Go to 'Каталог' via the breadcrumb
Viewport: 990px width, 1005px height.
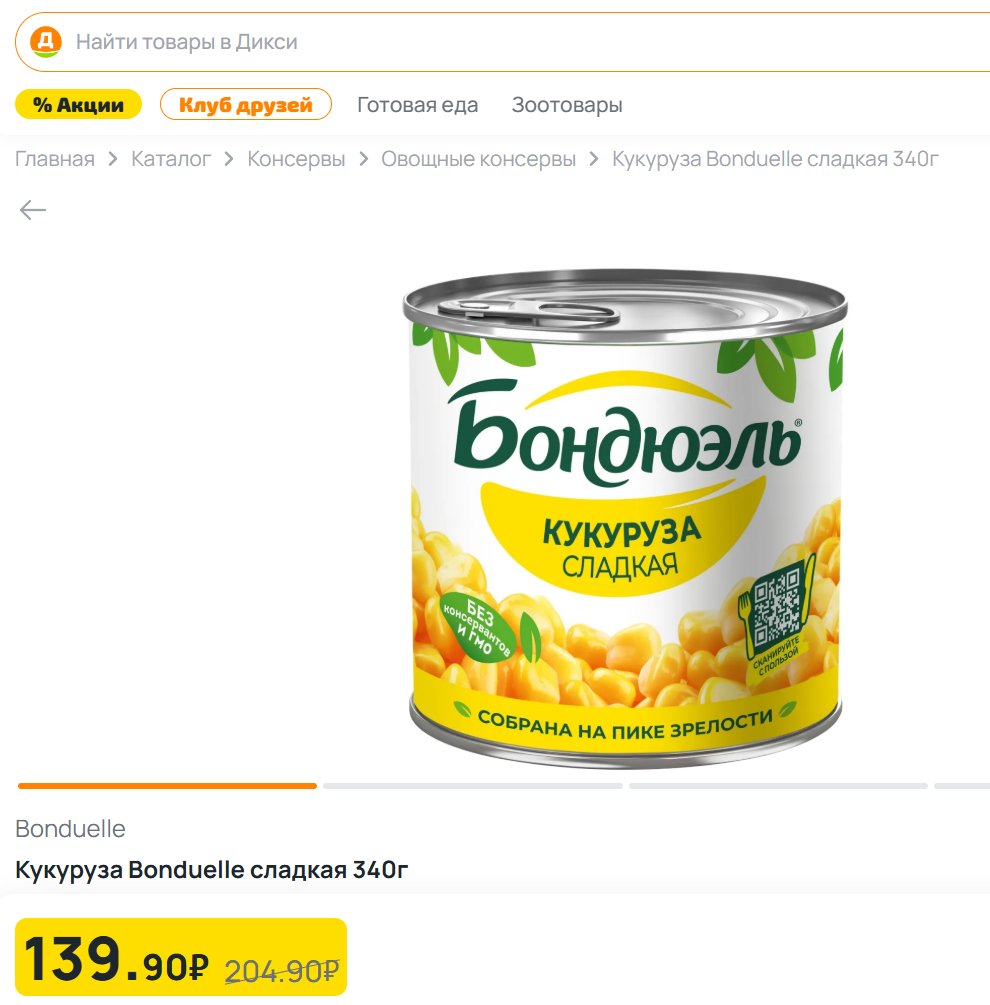pos(171,159)
